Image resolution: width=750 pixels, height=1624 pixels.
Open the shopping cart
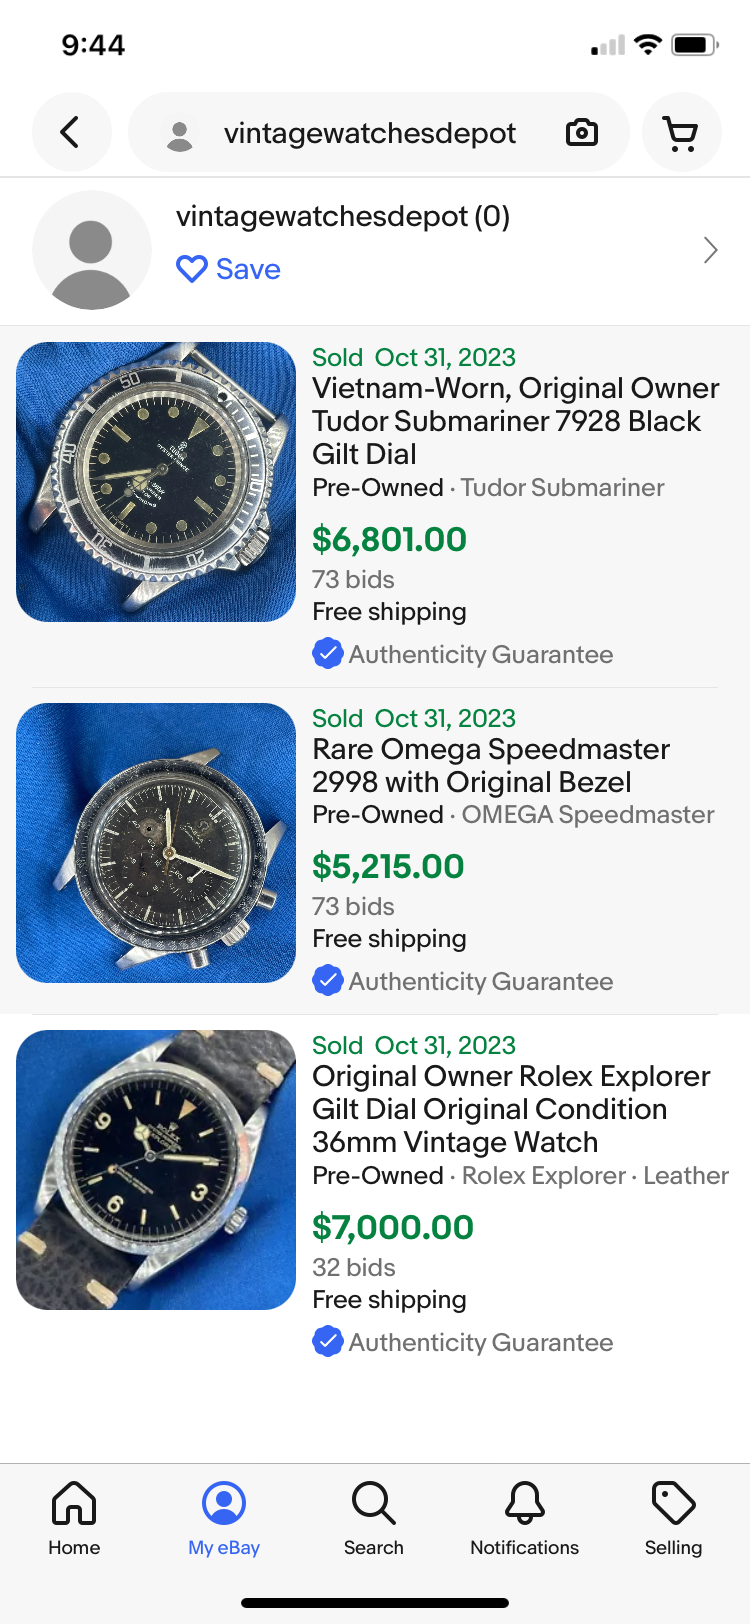(681, 132)
